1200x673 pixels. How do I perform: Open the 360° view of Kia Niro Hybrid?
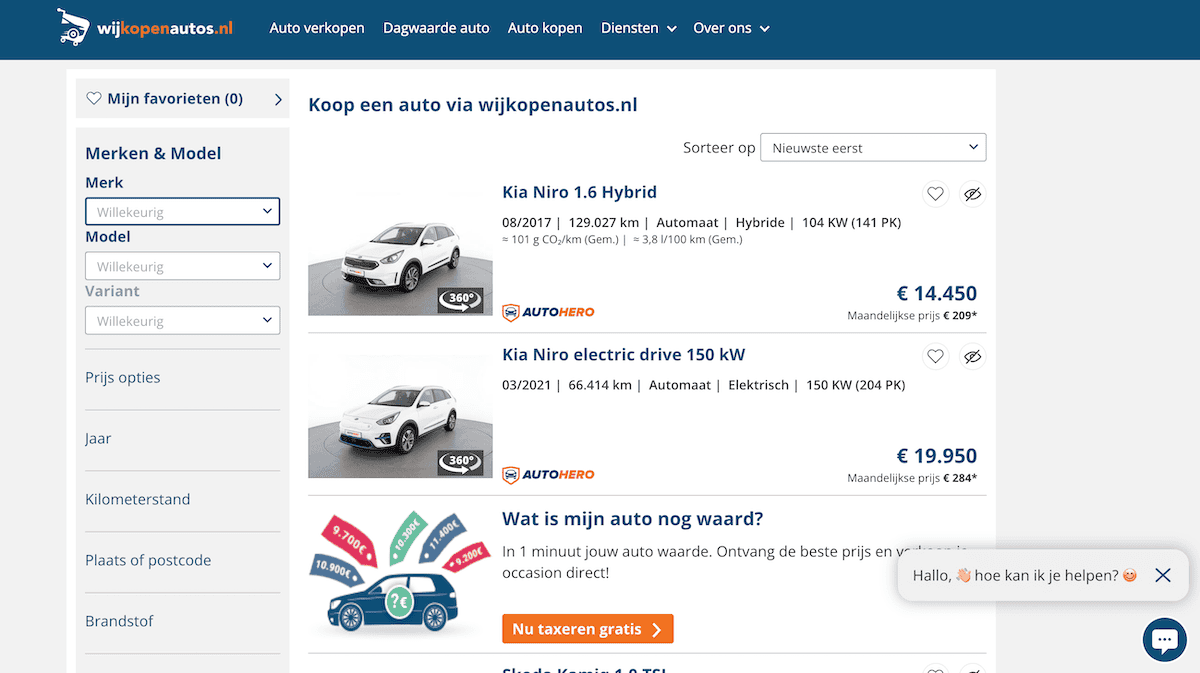click(460, 300)
